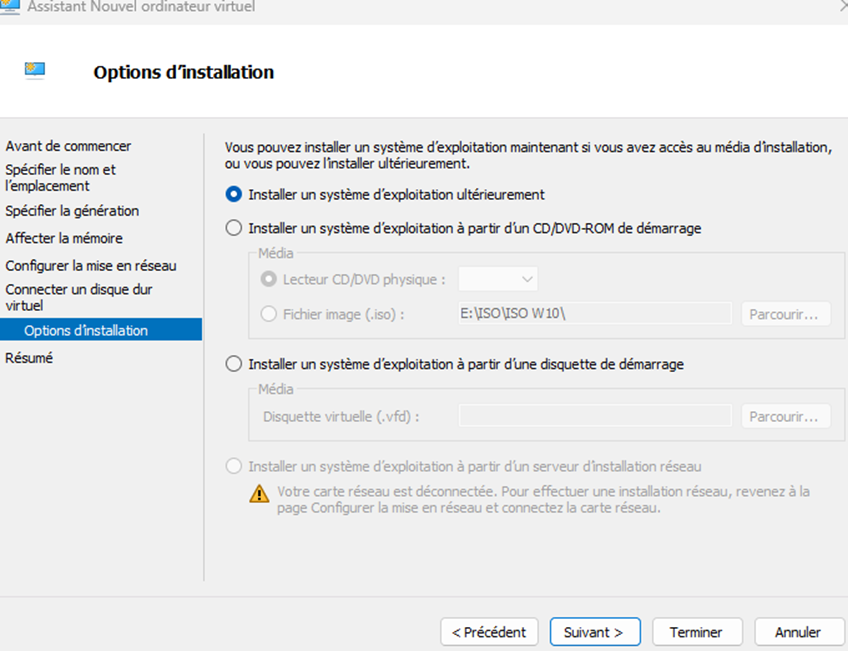This screenshot has width=848, height=651.
Task: Open Configurer la mise en réseau step
Action: tap(91, 265)
